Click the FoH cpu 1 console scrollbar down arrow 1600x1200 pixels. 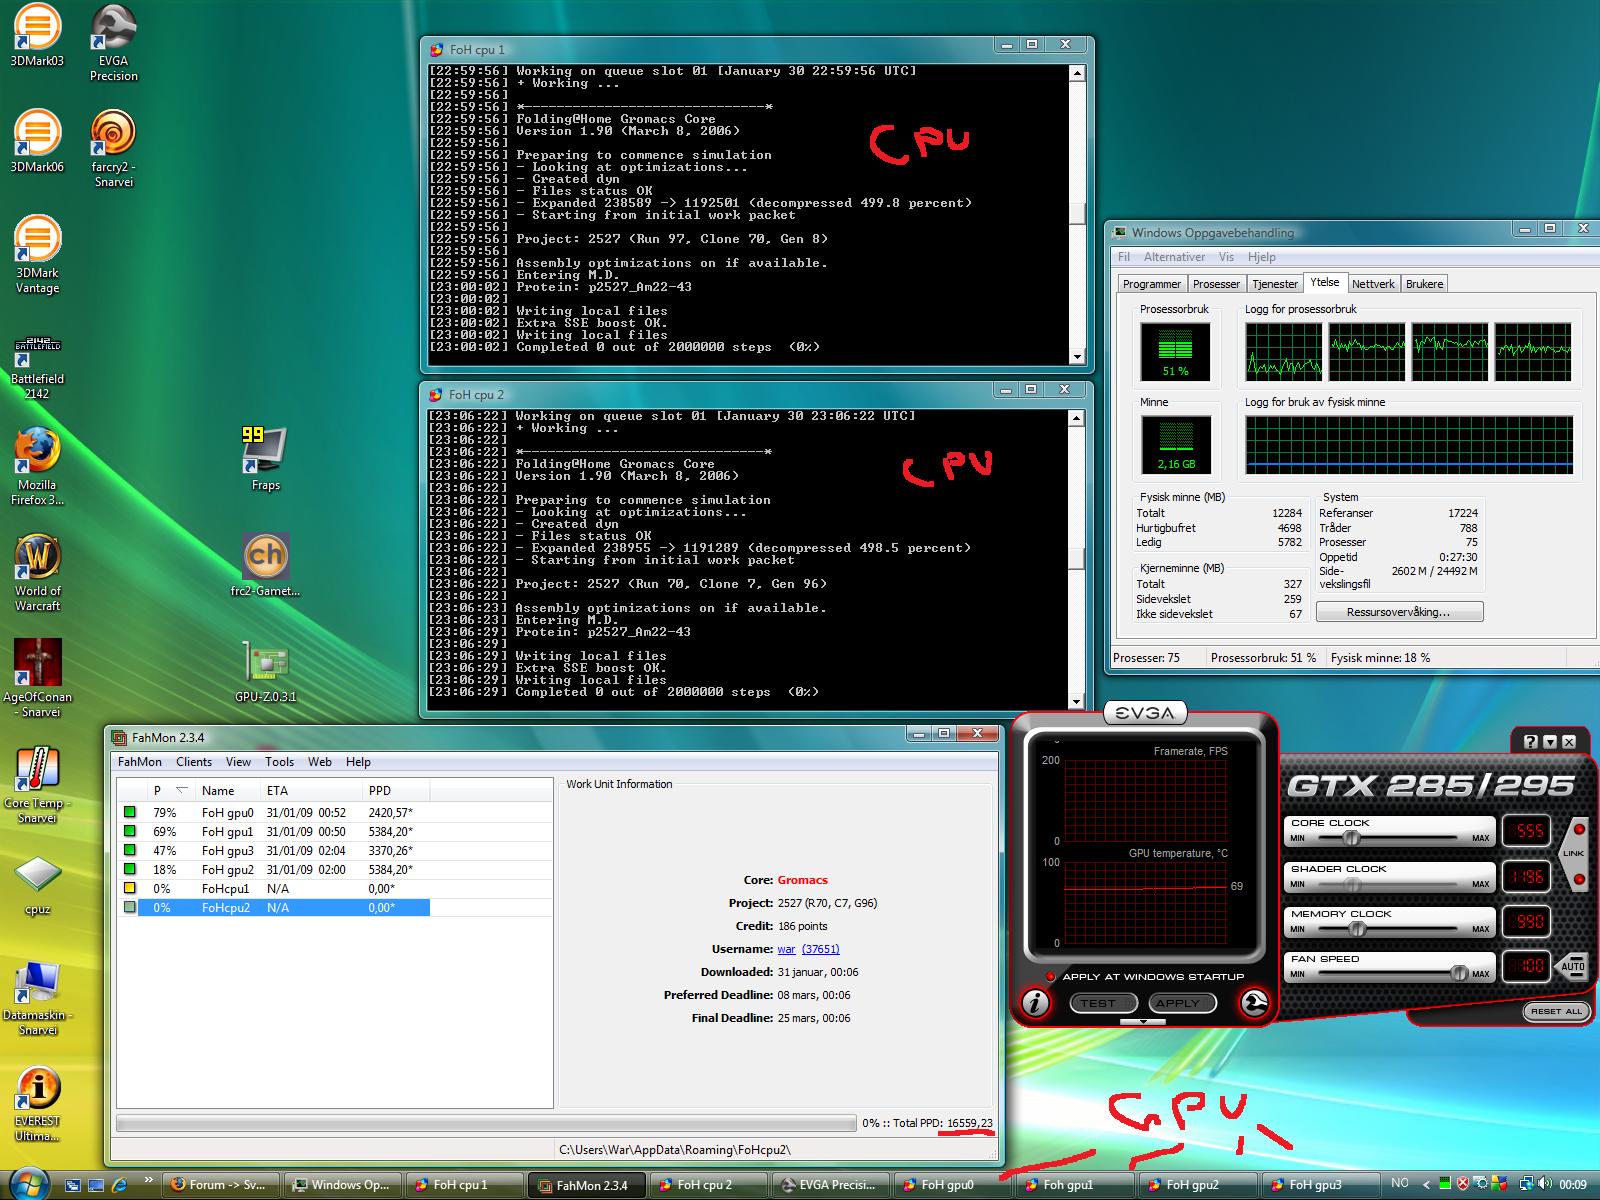click(x=1076, y=357)
